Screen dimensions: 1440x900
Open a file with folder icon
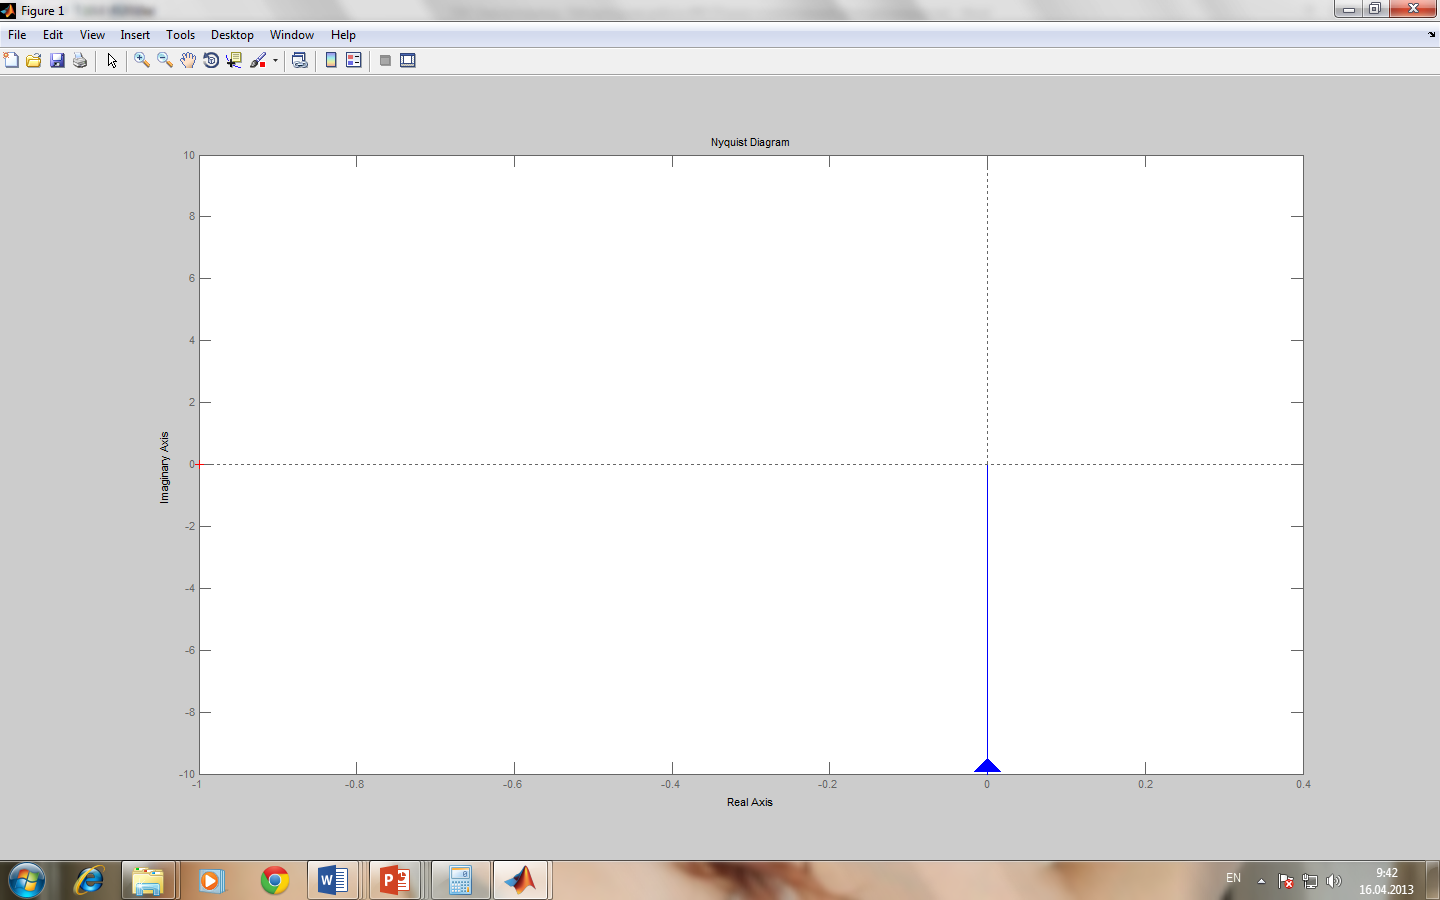click(x=34, y=60)
